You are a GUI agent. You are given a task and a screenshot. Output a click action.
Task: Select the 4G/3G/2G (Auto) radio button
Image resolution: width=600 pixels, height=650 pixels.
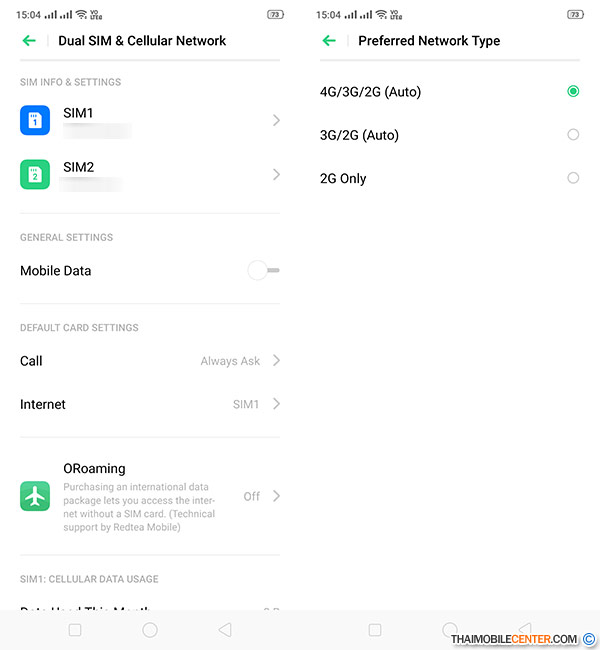click(x=573, y=91)
